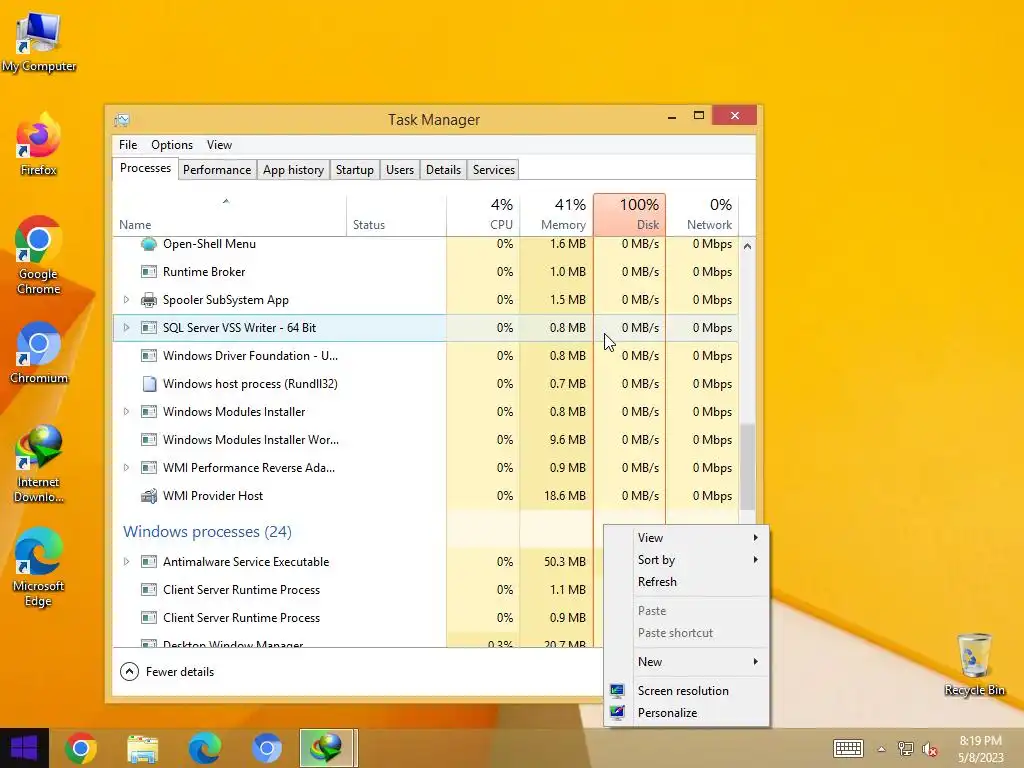Click the WMI Provider Host icon
The image size is (1024, 768).
(x=149, y=496)
